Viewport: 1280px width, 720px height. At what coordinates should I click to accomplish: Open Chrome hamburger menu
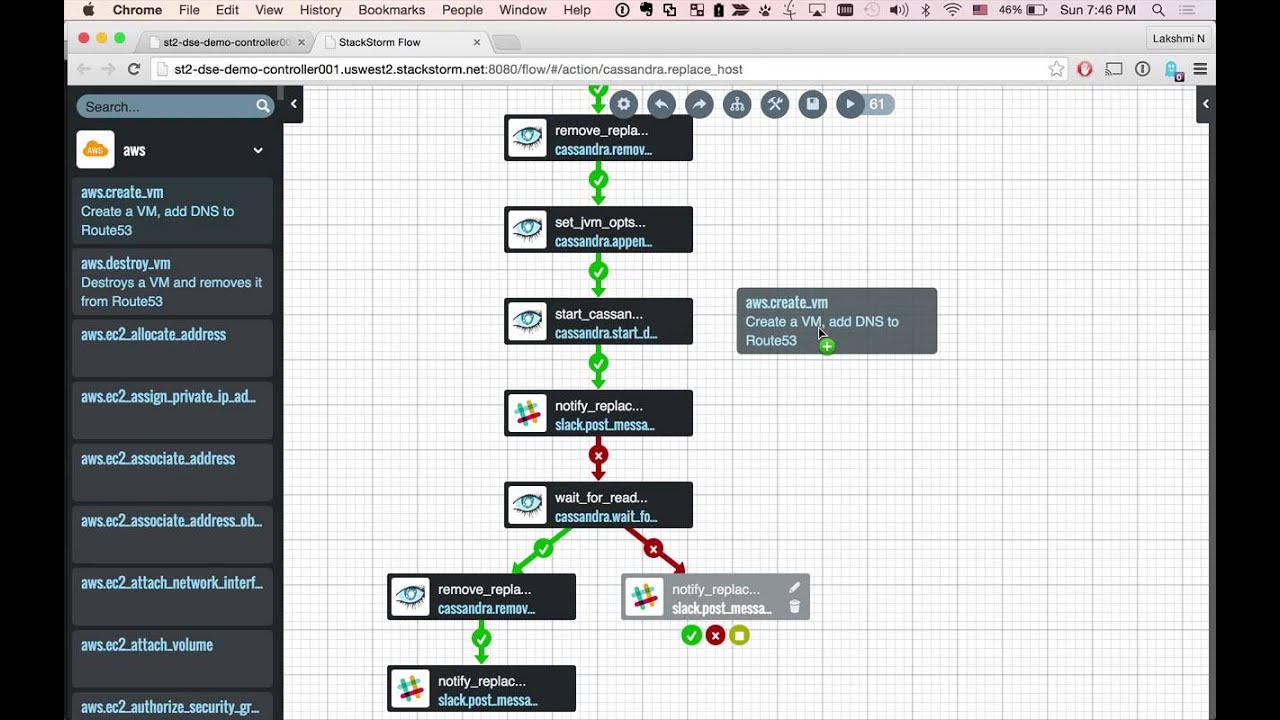[x=1200, y=69]
